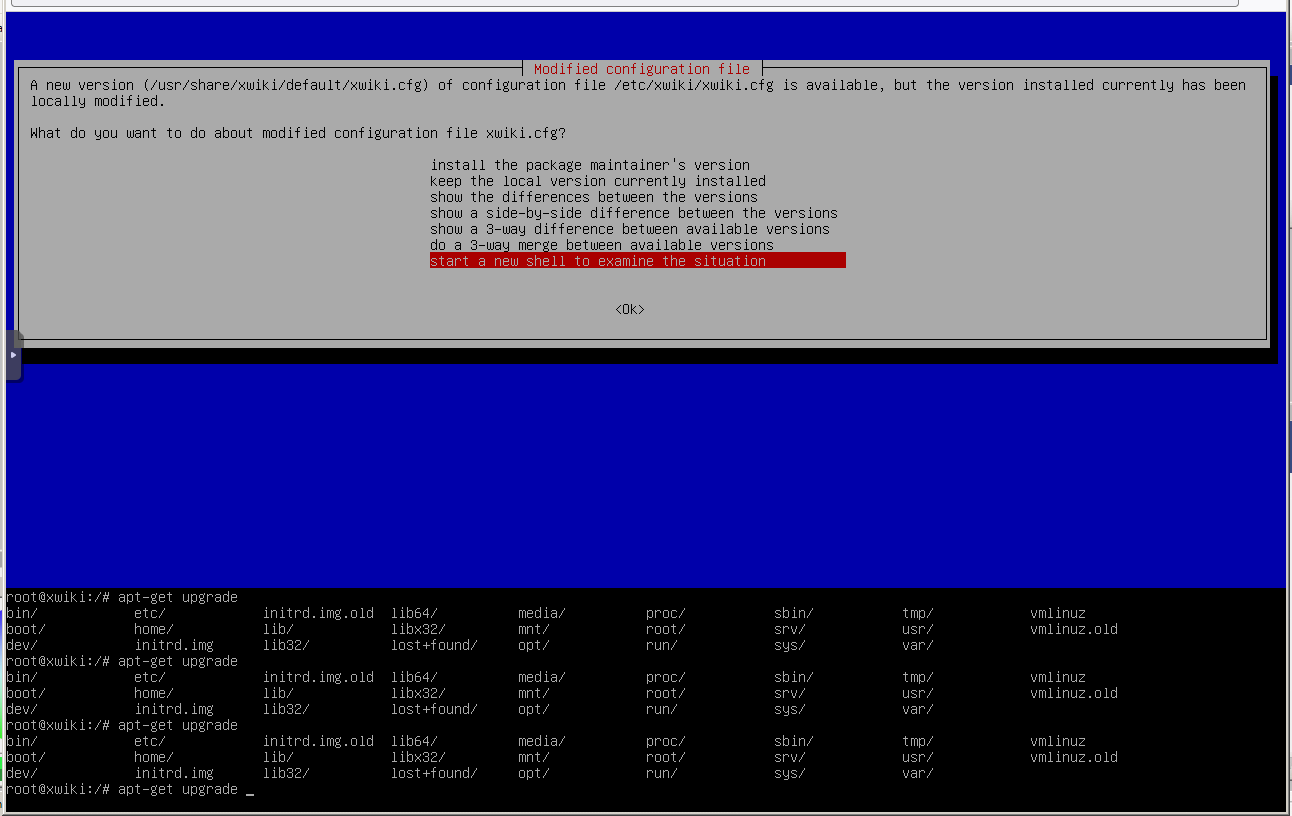
Task: Select "start a new shell to examine the situation"
Action: click(638, 261)
